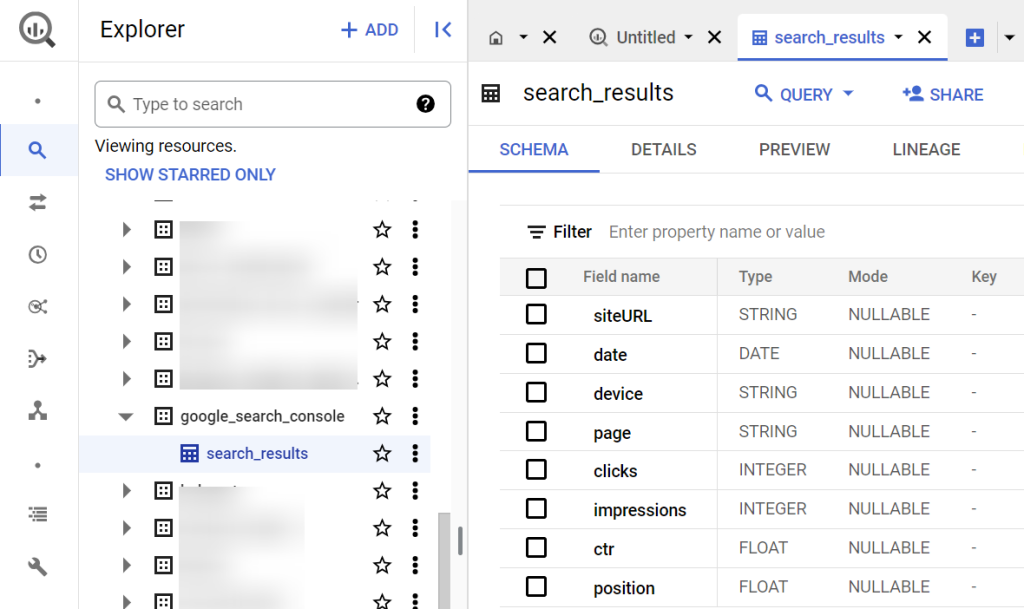Check the device field checkbox
This screenshot has height=609, width=1024.
536,392
